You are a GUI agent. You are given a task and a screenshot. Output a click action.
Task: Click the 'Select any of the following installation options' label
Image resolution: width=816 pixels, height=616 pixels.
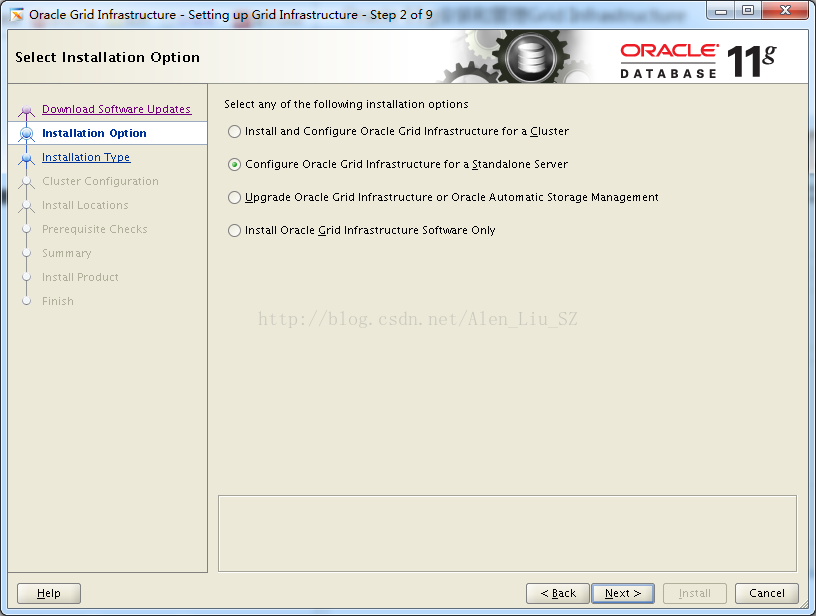point(346,104)
